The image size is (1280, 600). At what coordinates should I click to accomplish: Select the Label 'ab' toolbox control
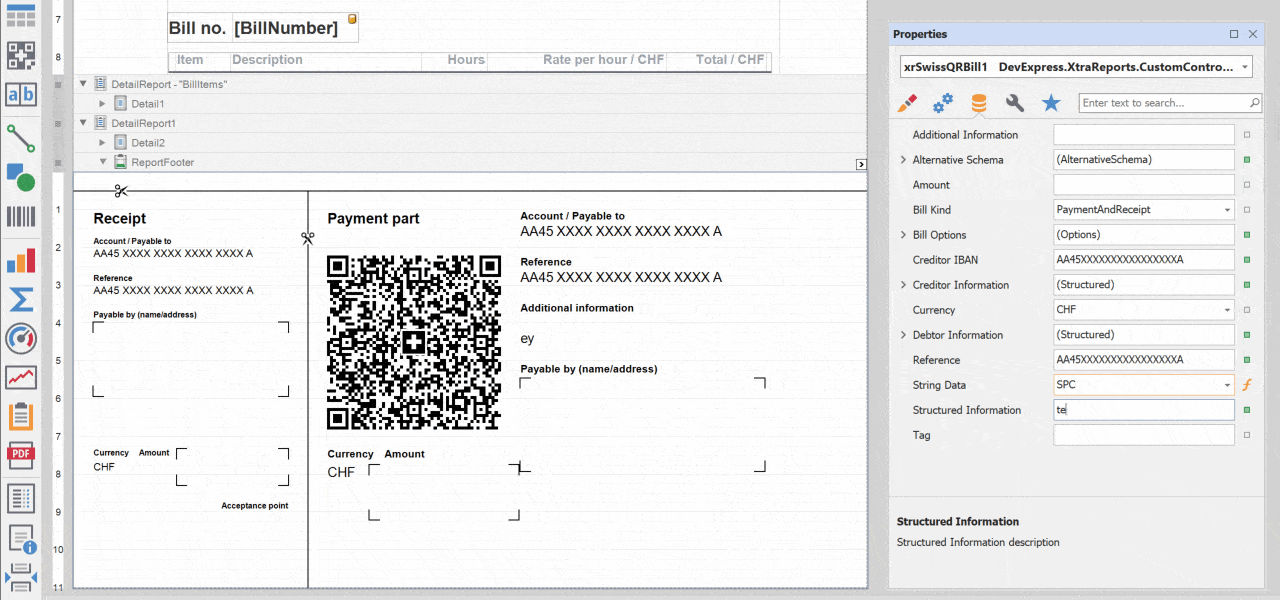point(21,95)
